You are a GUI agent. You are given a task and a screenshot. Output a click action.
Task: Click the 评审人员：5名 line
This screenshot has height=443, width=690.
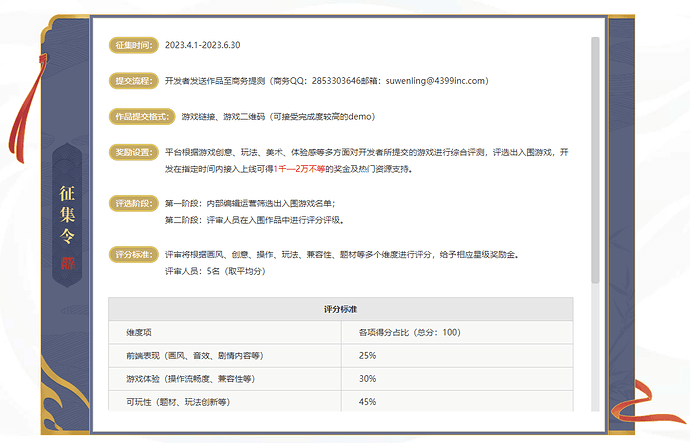click(x=215, y=271)
